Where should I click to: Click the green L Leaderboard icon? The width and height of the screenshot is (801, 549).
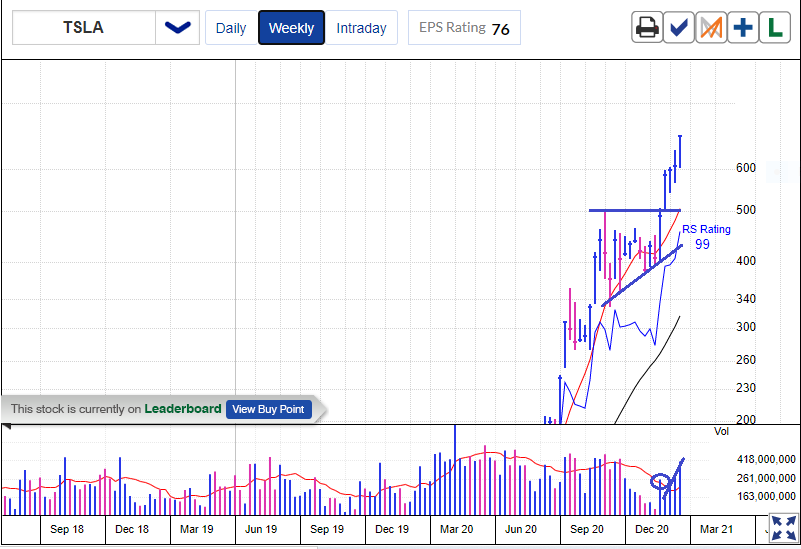click(x=775, y=28)
